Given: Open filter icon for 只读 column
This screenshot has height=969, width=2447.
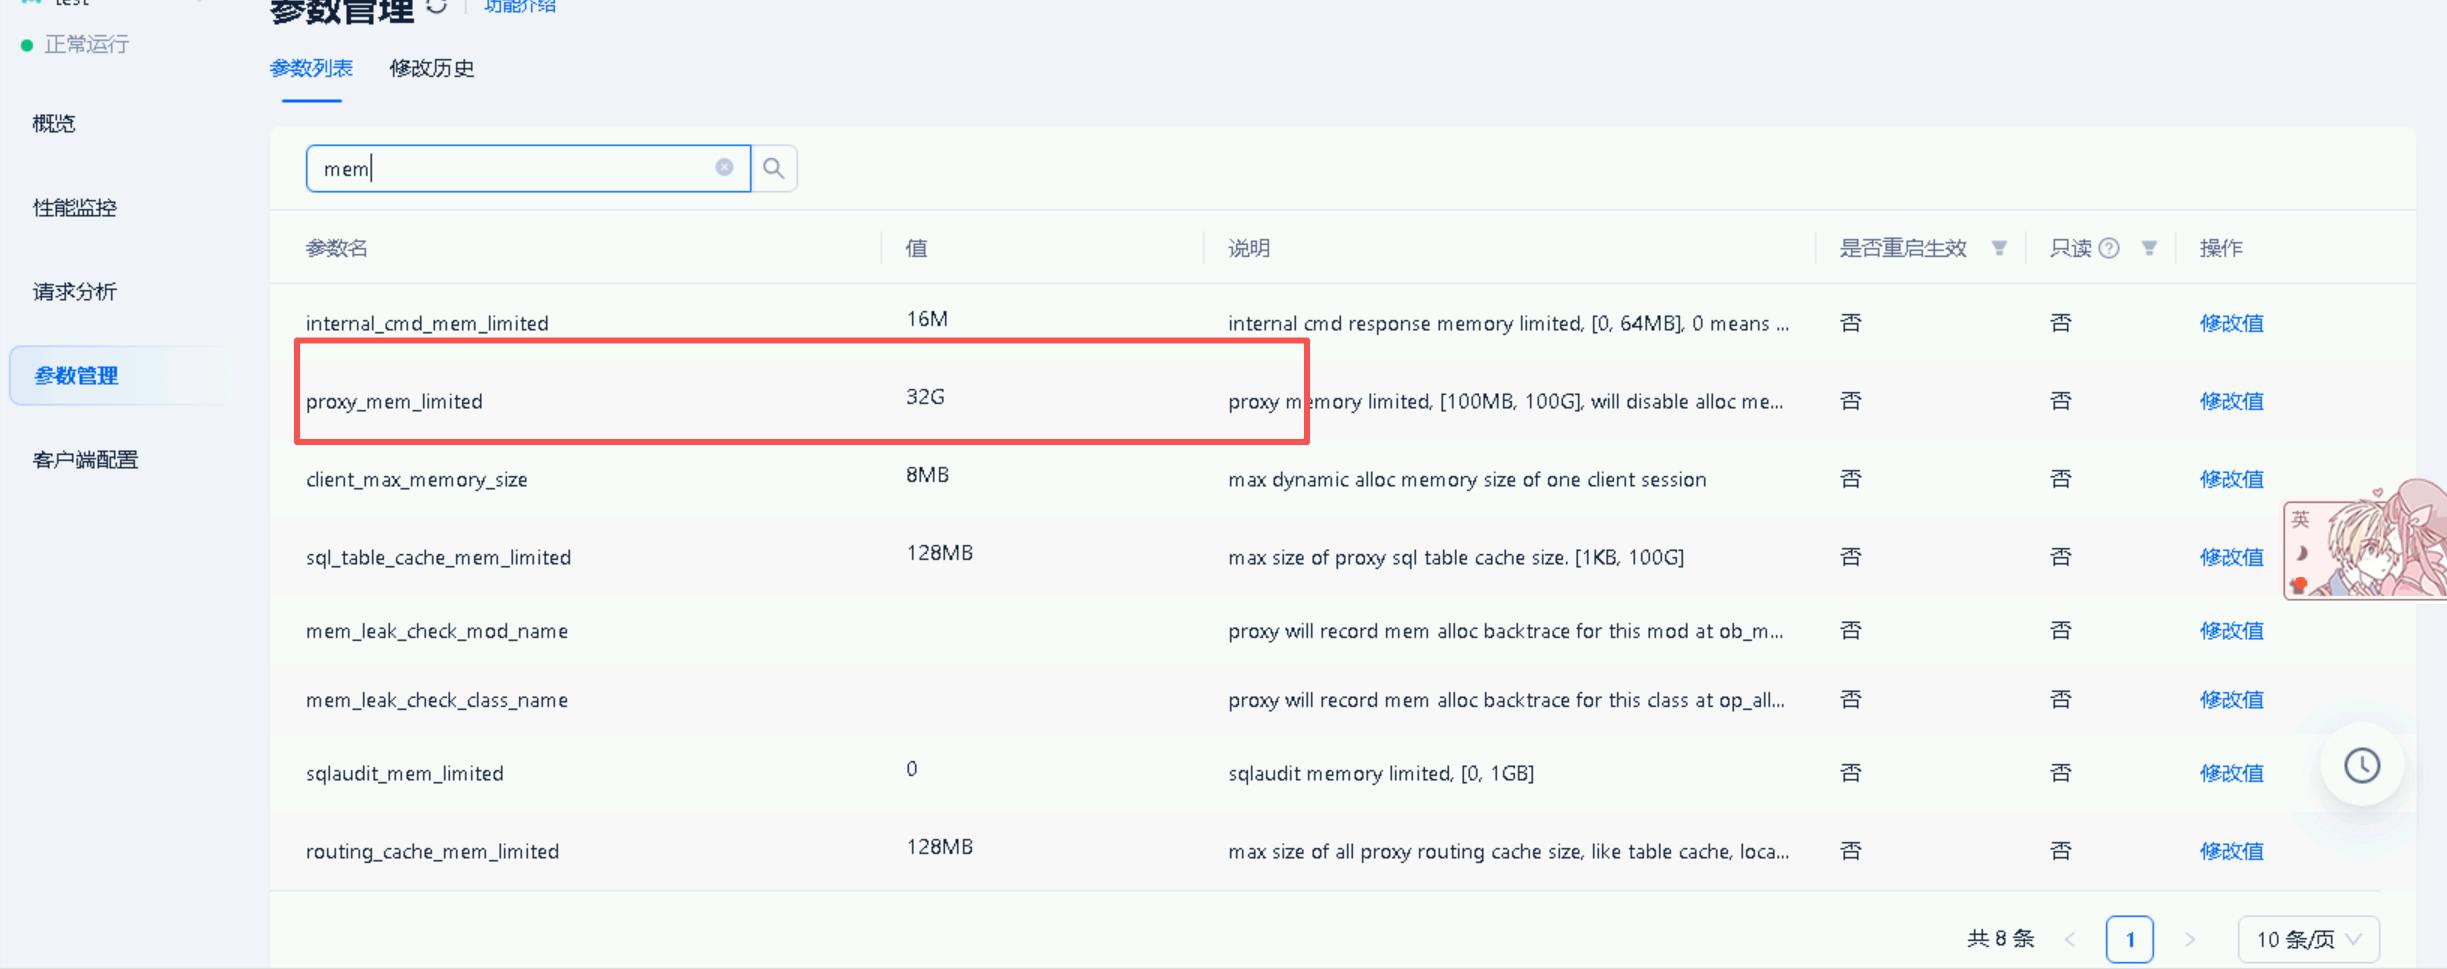Looking at the screenshot, I should [x=2149, y=248].
